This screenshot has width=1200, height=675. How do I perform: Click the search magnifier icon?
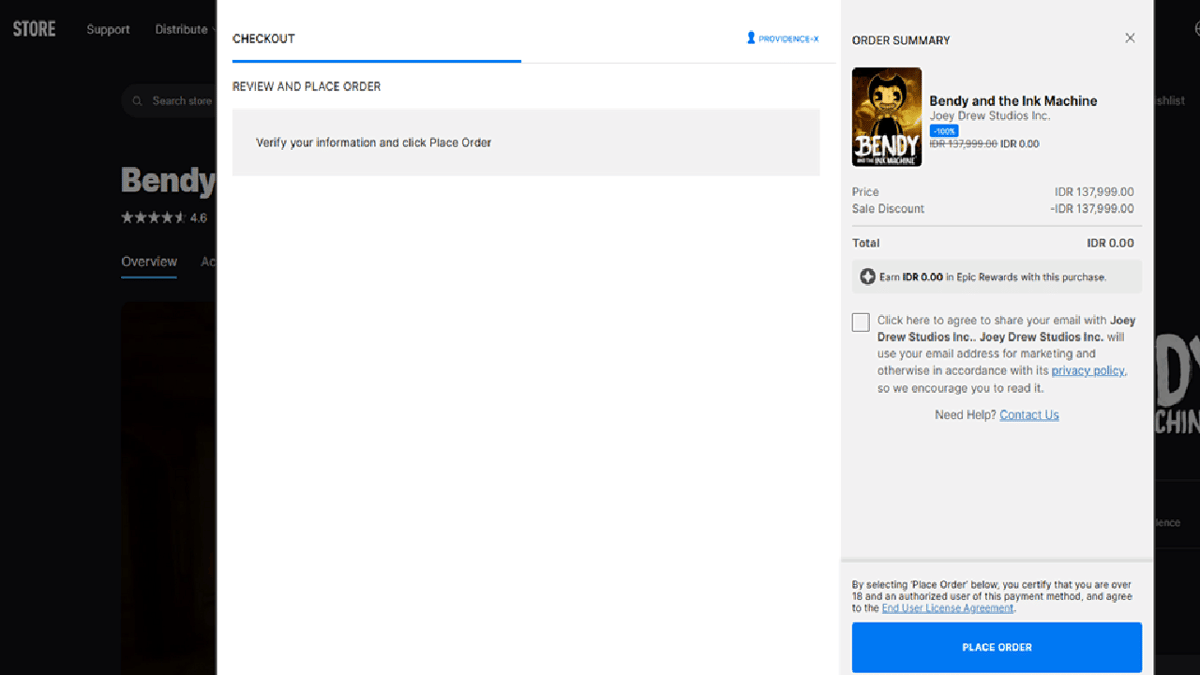click(137, 100)
